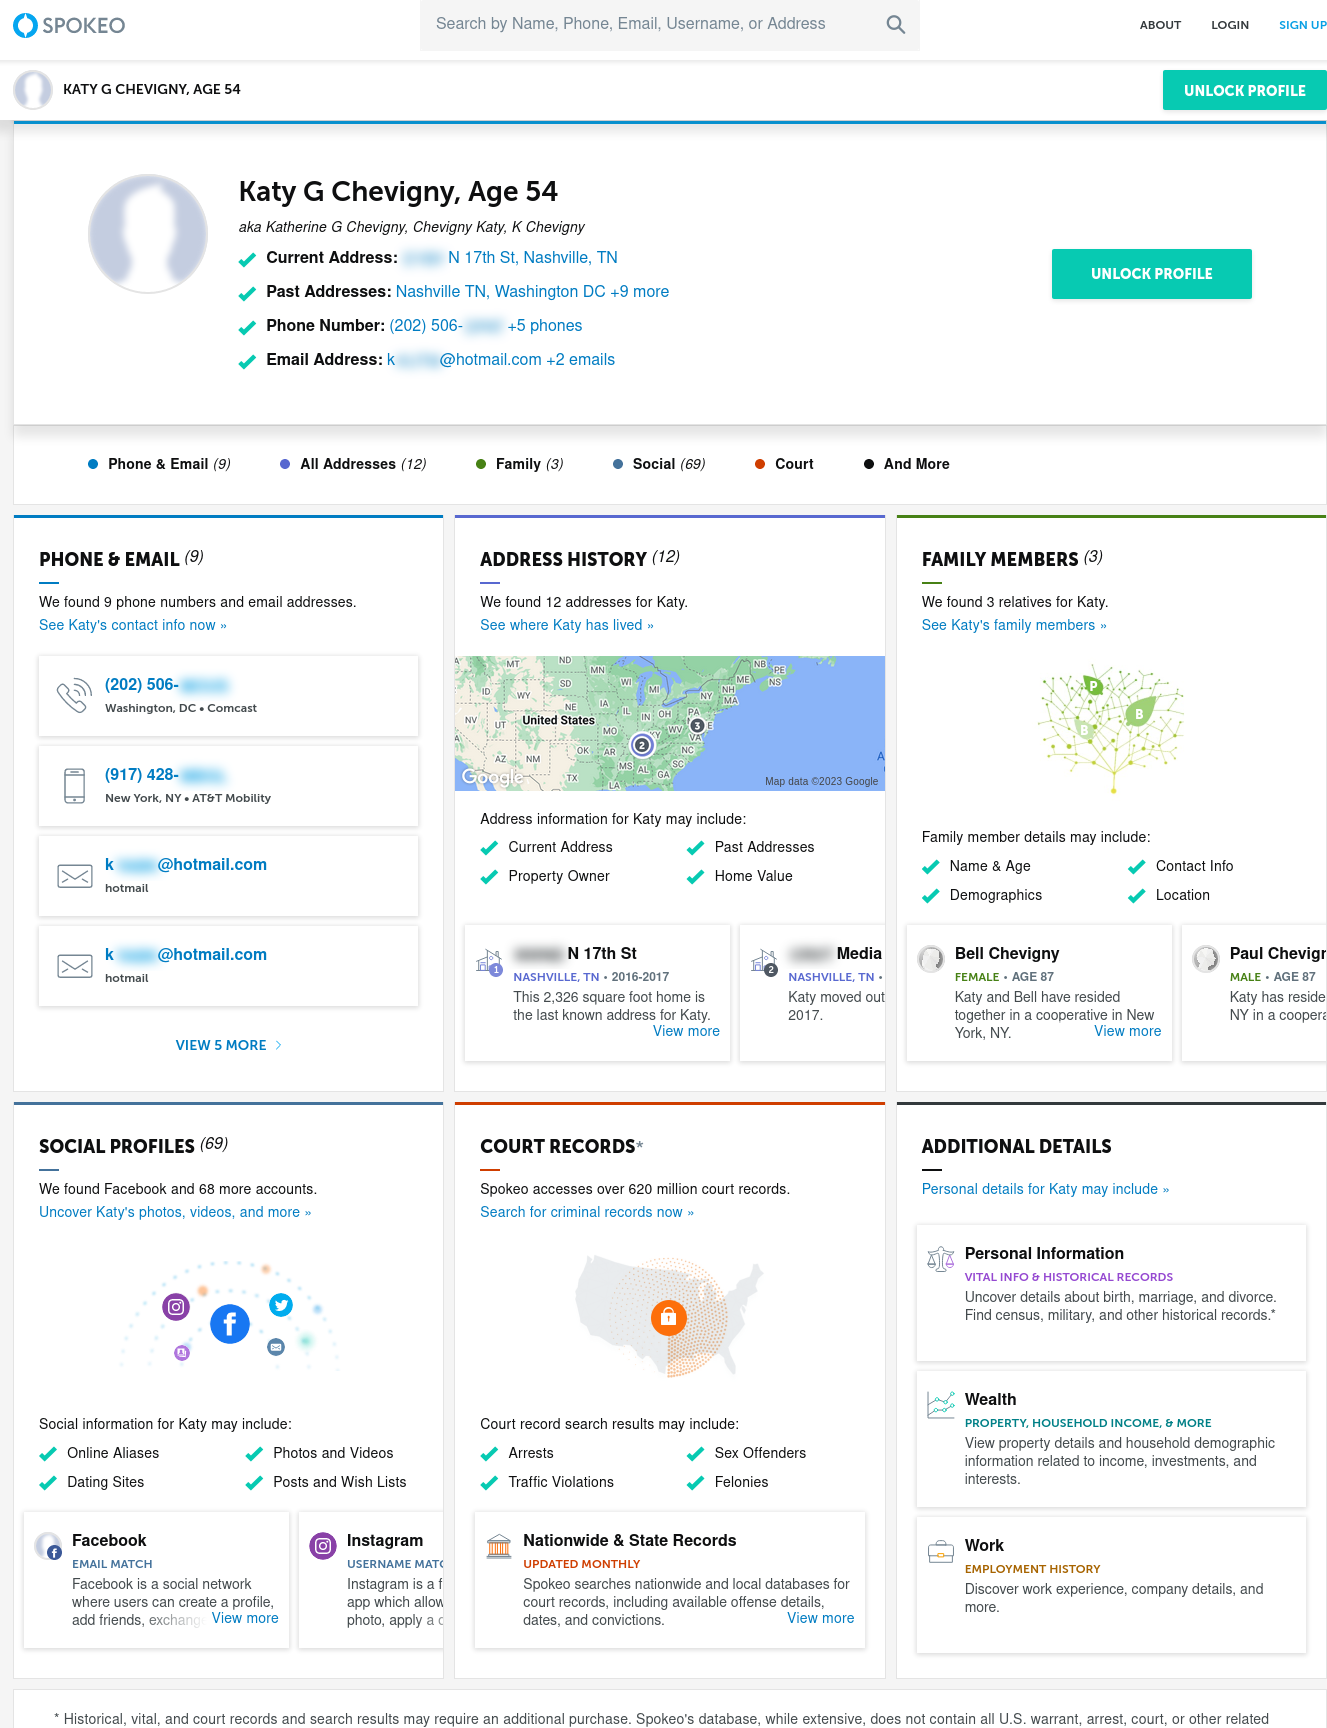Image resolution: width=1327 pixels, height=1728 pixels.
Task: Click the mobile phone icon for (917) 428 number
Action: point(74,785)
